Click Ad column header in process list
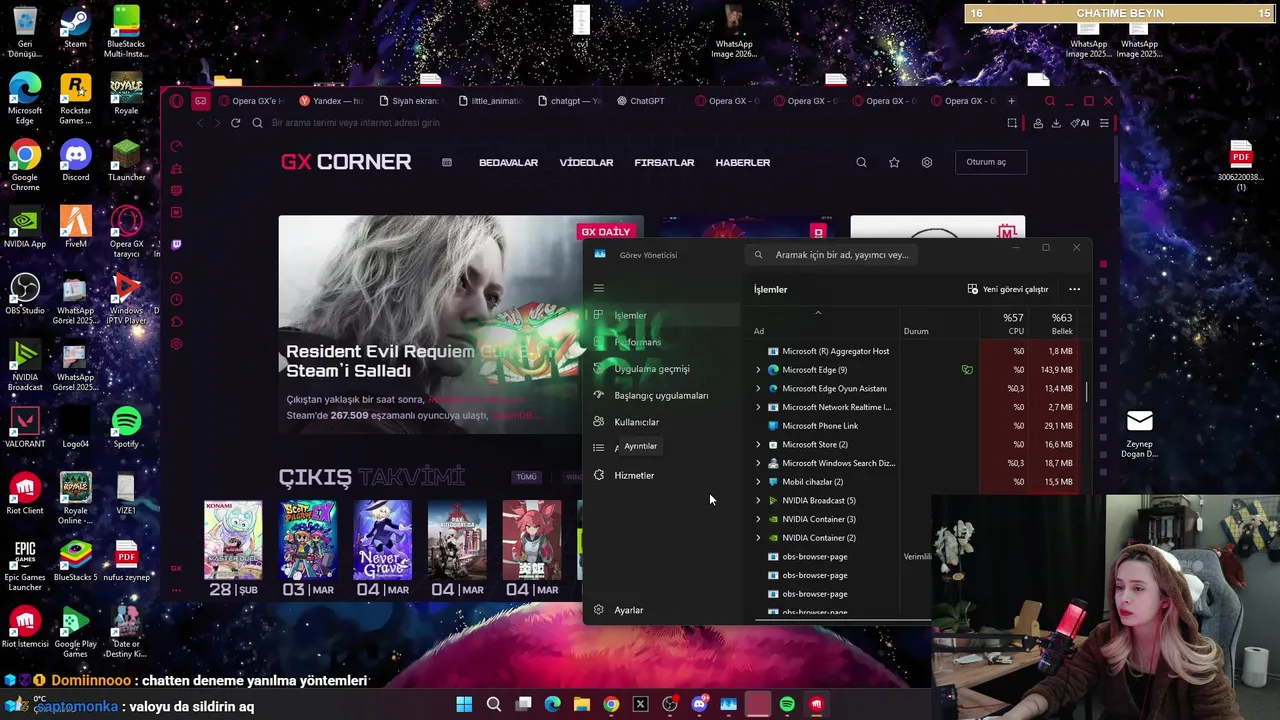This screenshot has width=1280, height=720. (x=759, y=331)
